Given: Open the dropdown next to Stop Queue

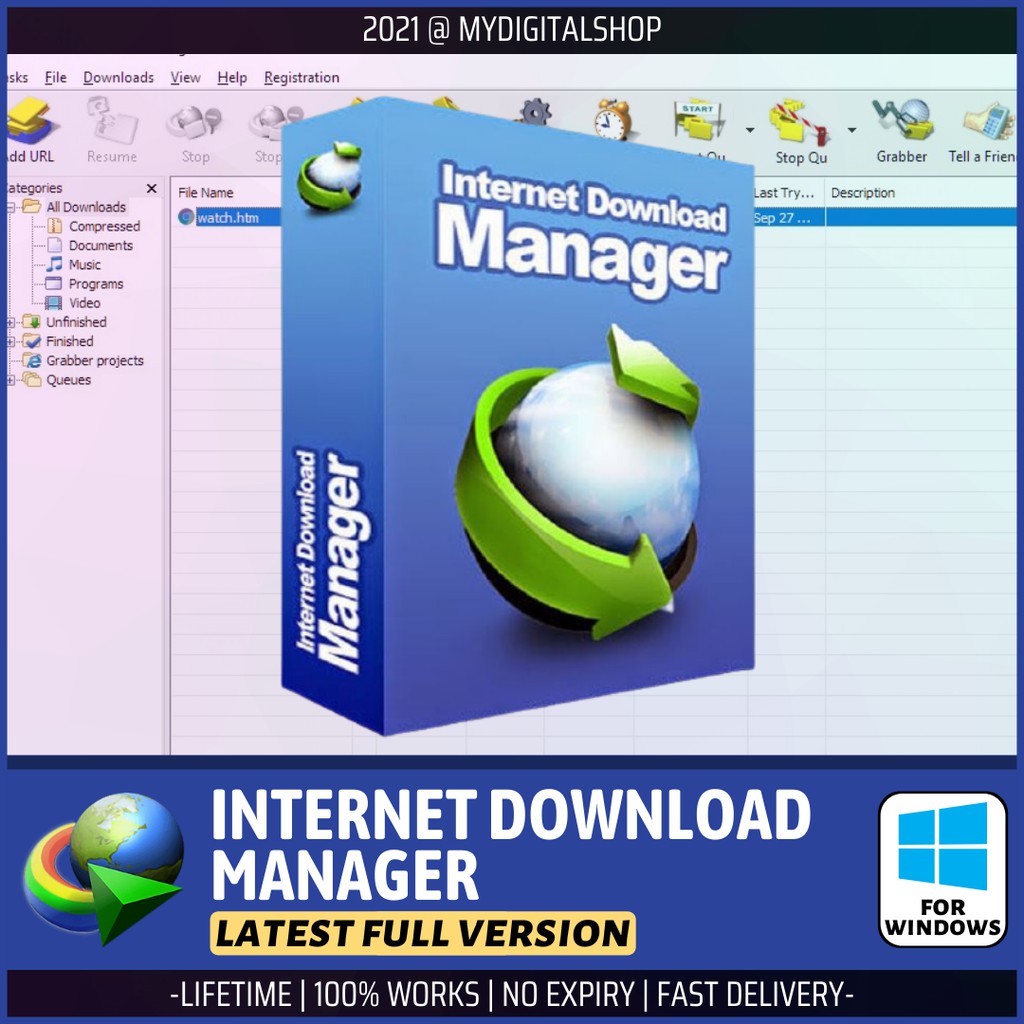Looking at the screenshot, I should click(x=853, y=130).
